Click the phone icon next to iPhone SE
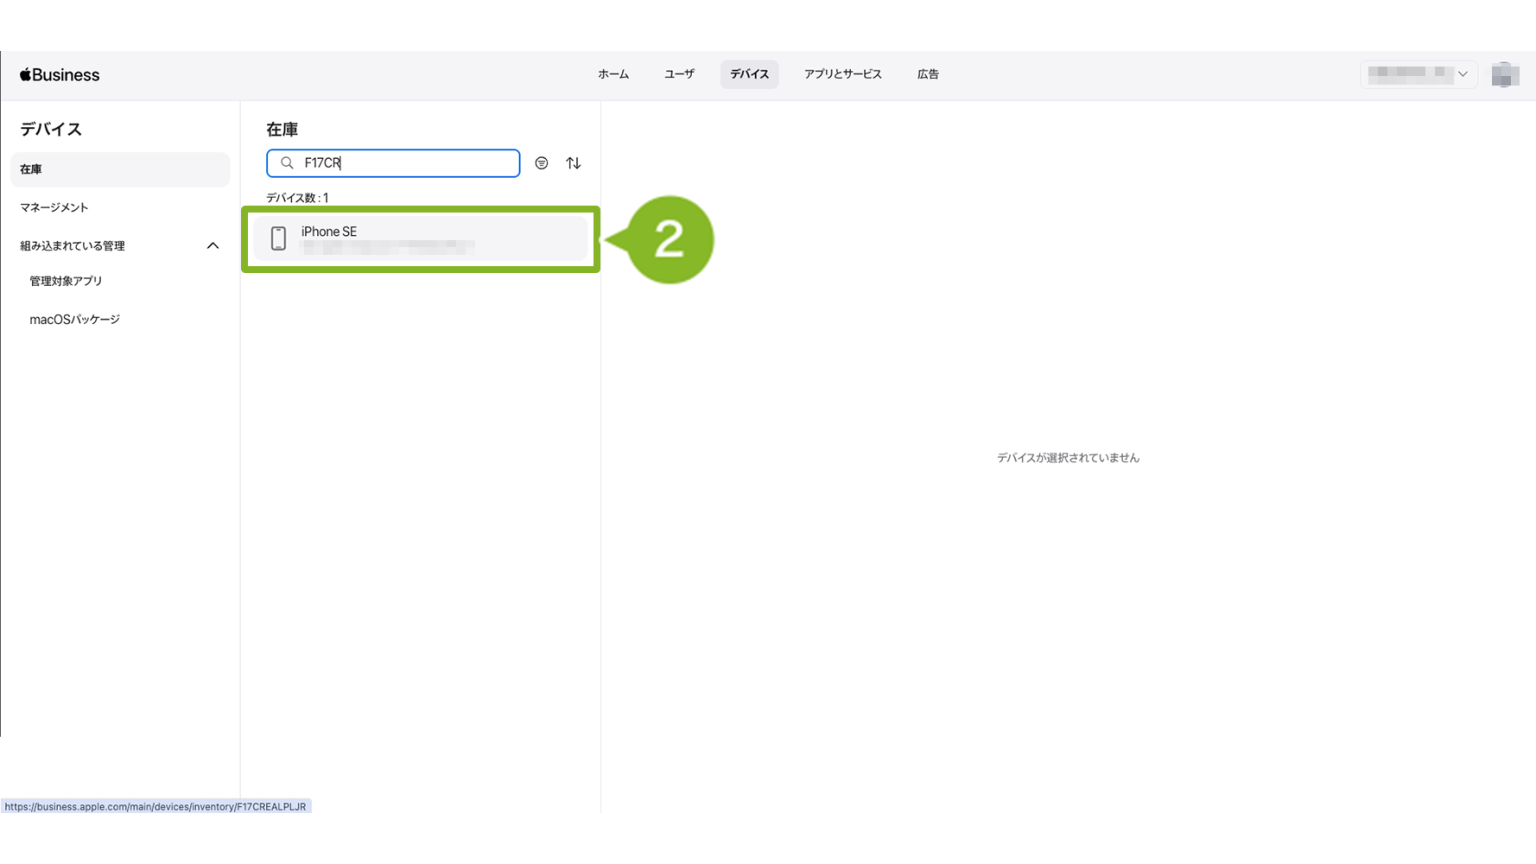The width and height of the screenshot is (1536, 864). pyautogui.click(x=279, y=238)
